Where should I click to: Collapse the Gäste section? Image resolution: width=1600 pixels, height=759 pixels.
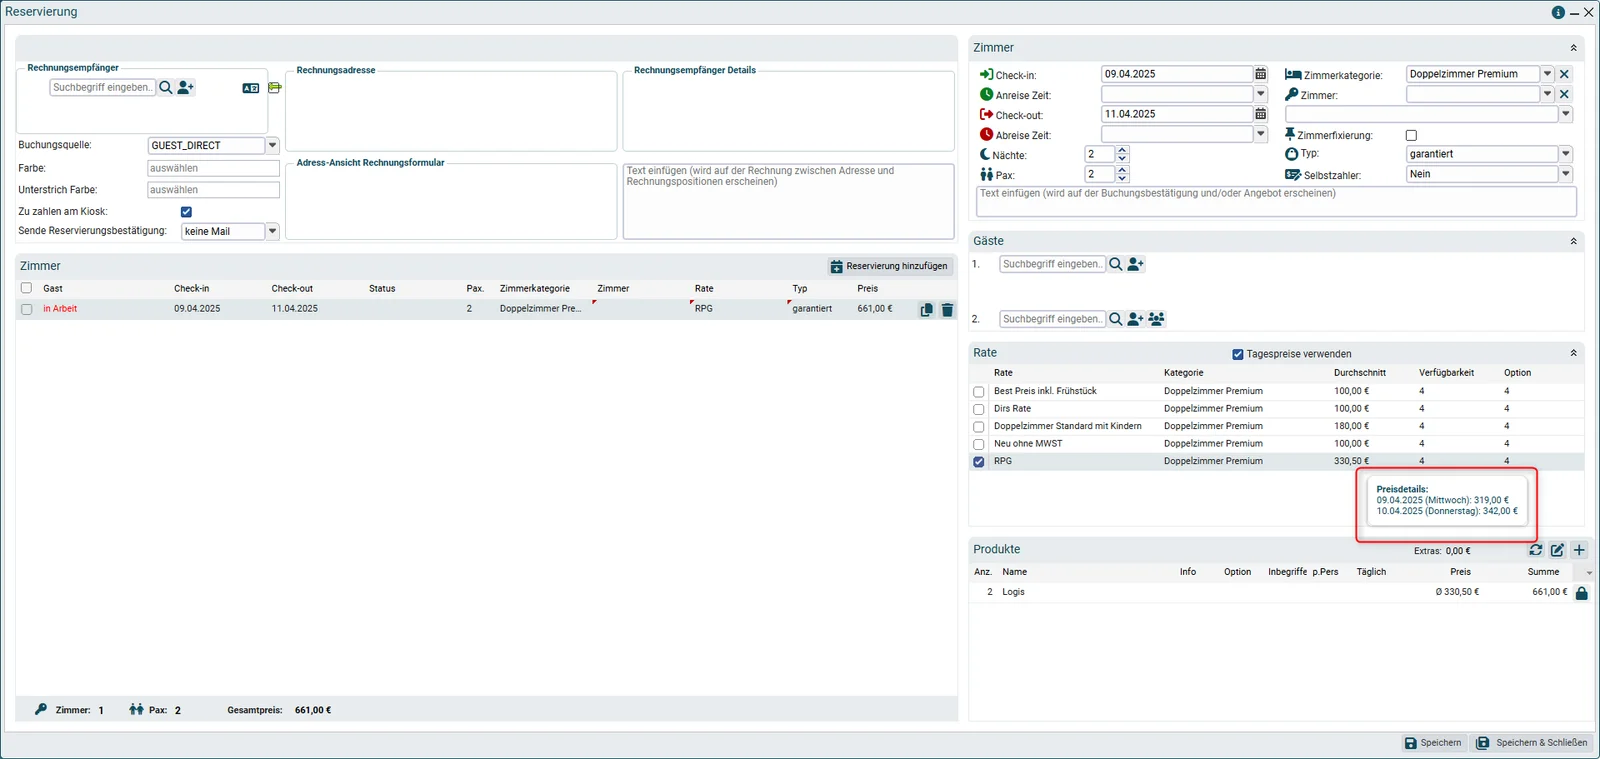tap(1573, 241)
